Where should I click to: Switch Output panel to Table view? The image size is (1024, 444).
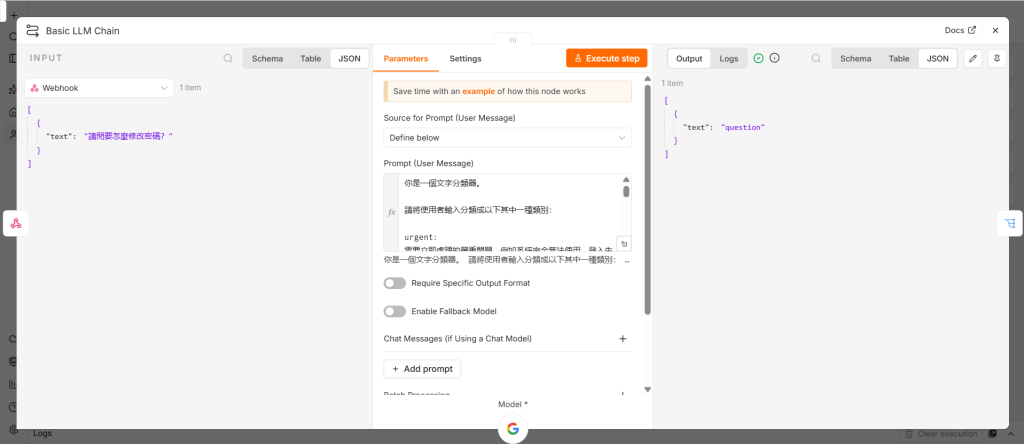click(899, 58)
